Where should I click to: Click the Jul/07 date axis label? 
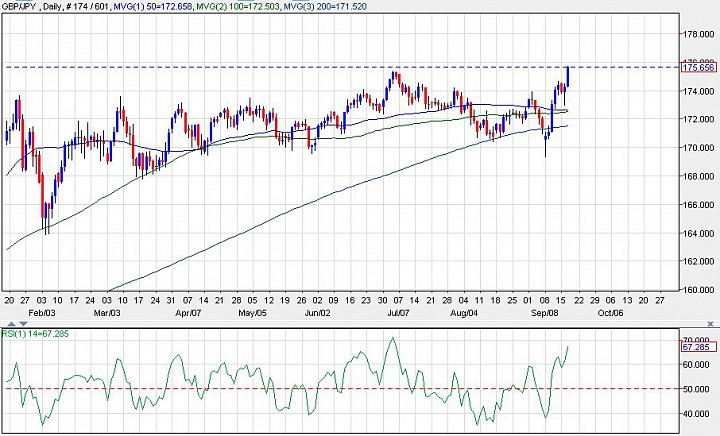pos(398,313)
